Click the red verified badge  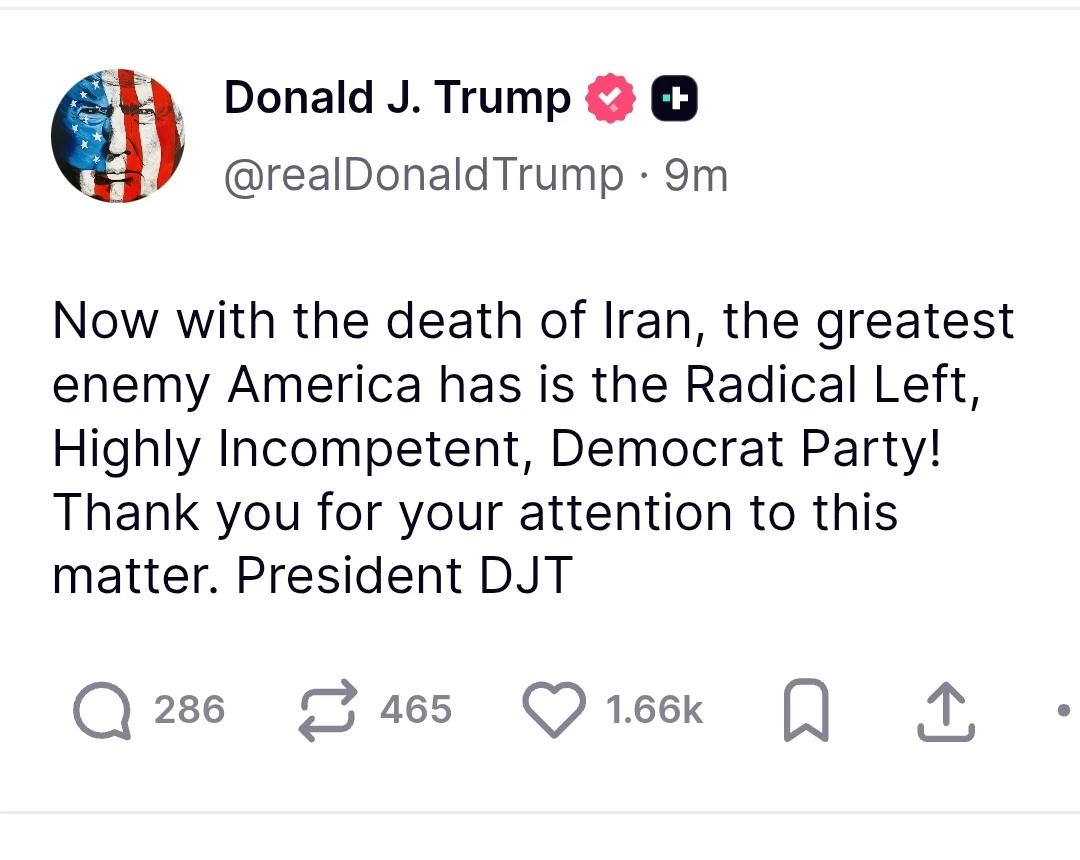click(x=610, y=99)
